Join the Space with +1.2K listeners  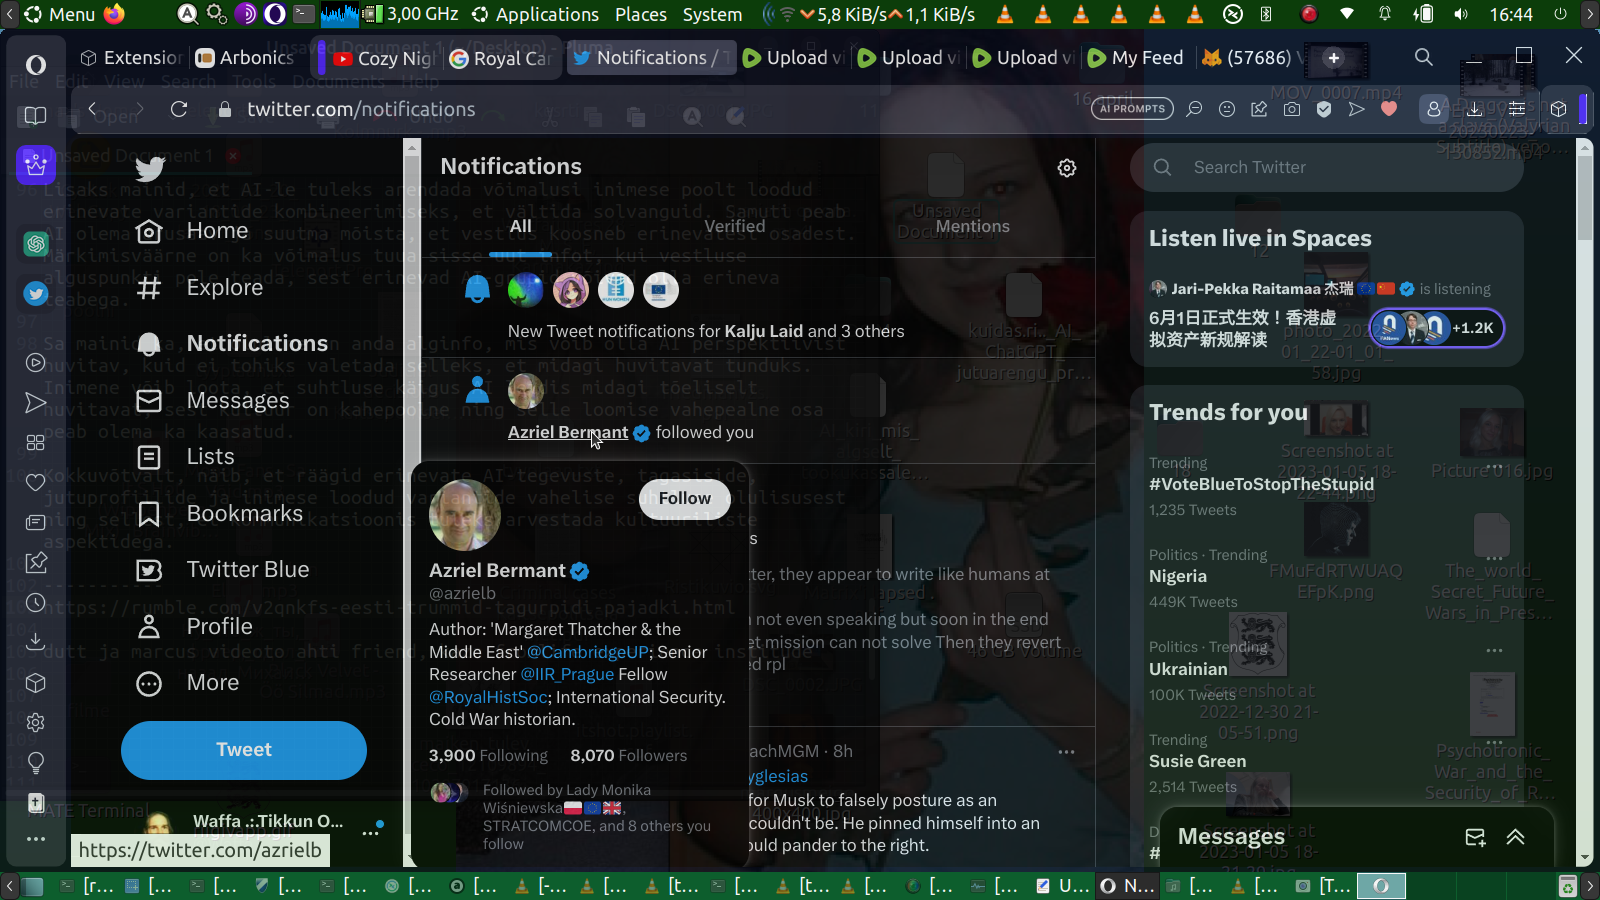tap(1437, 328)
